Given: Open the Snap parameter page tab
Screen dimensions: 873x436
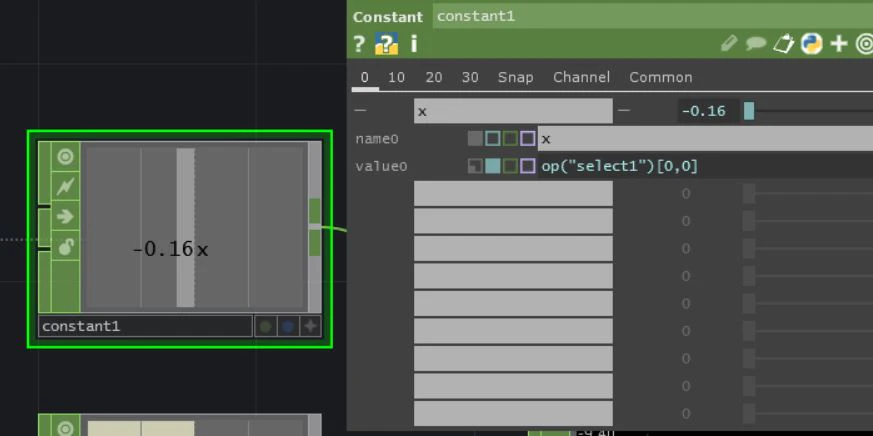Looking at the screenshot, I should [516, 77].
